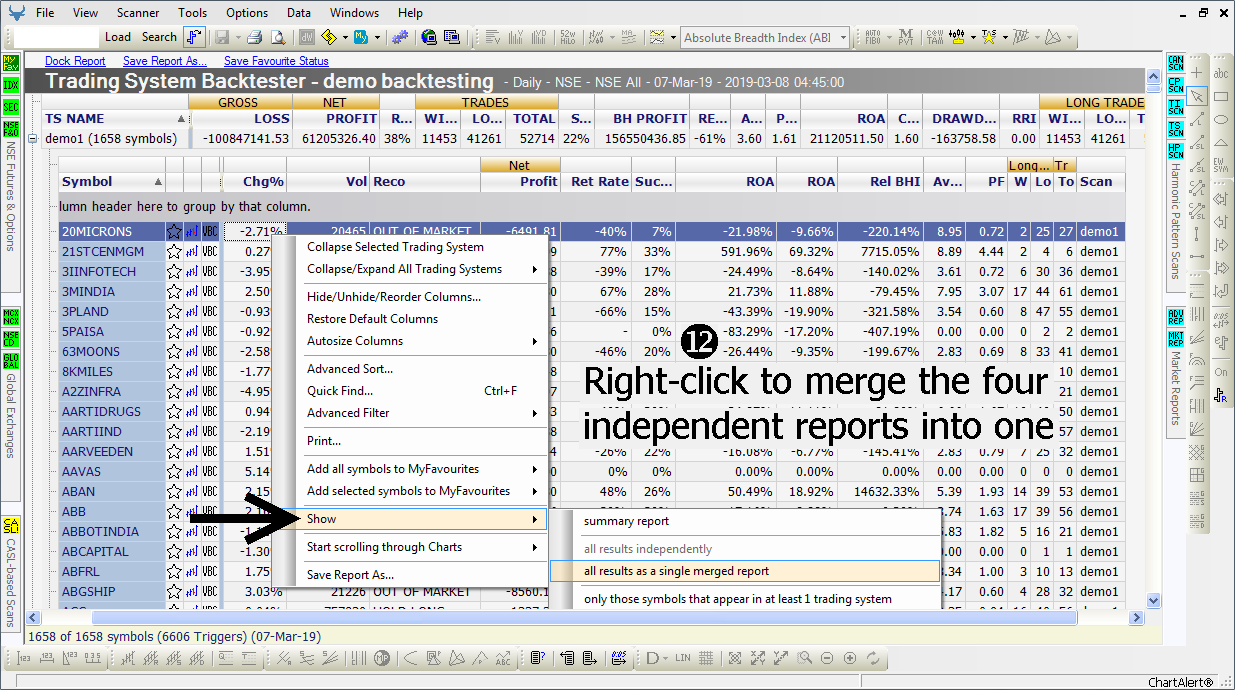Open the MKT REP market report icon
The image size is (1235, 690).
pyautogui.click(x=1175, y=339)
